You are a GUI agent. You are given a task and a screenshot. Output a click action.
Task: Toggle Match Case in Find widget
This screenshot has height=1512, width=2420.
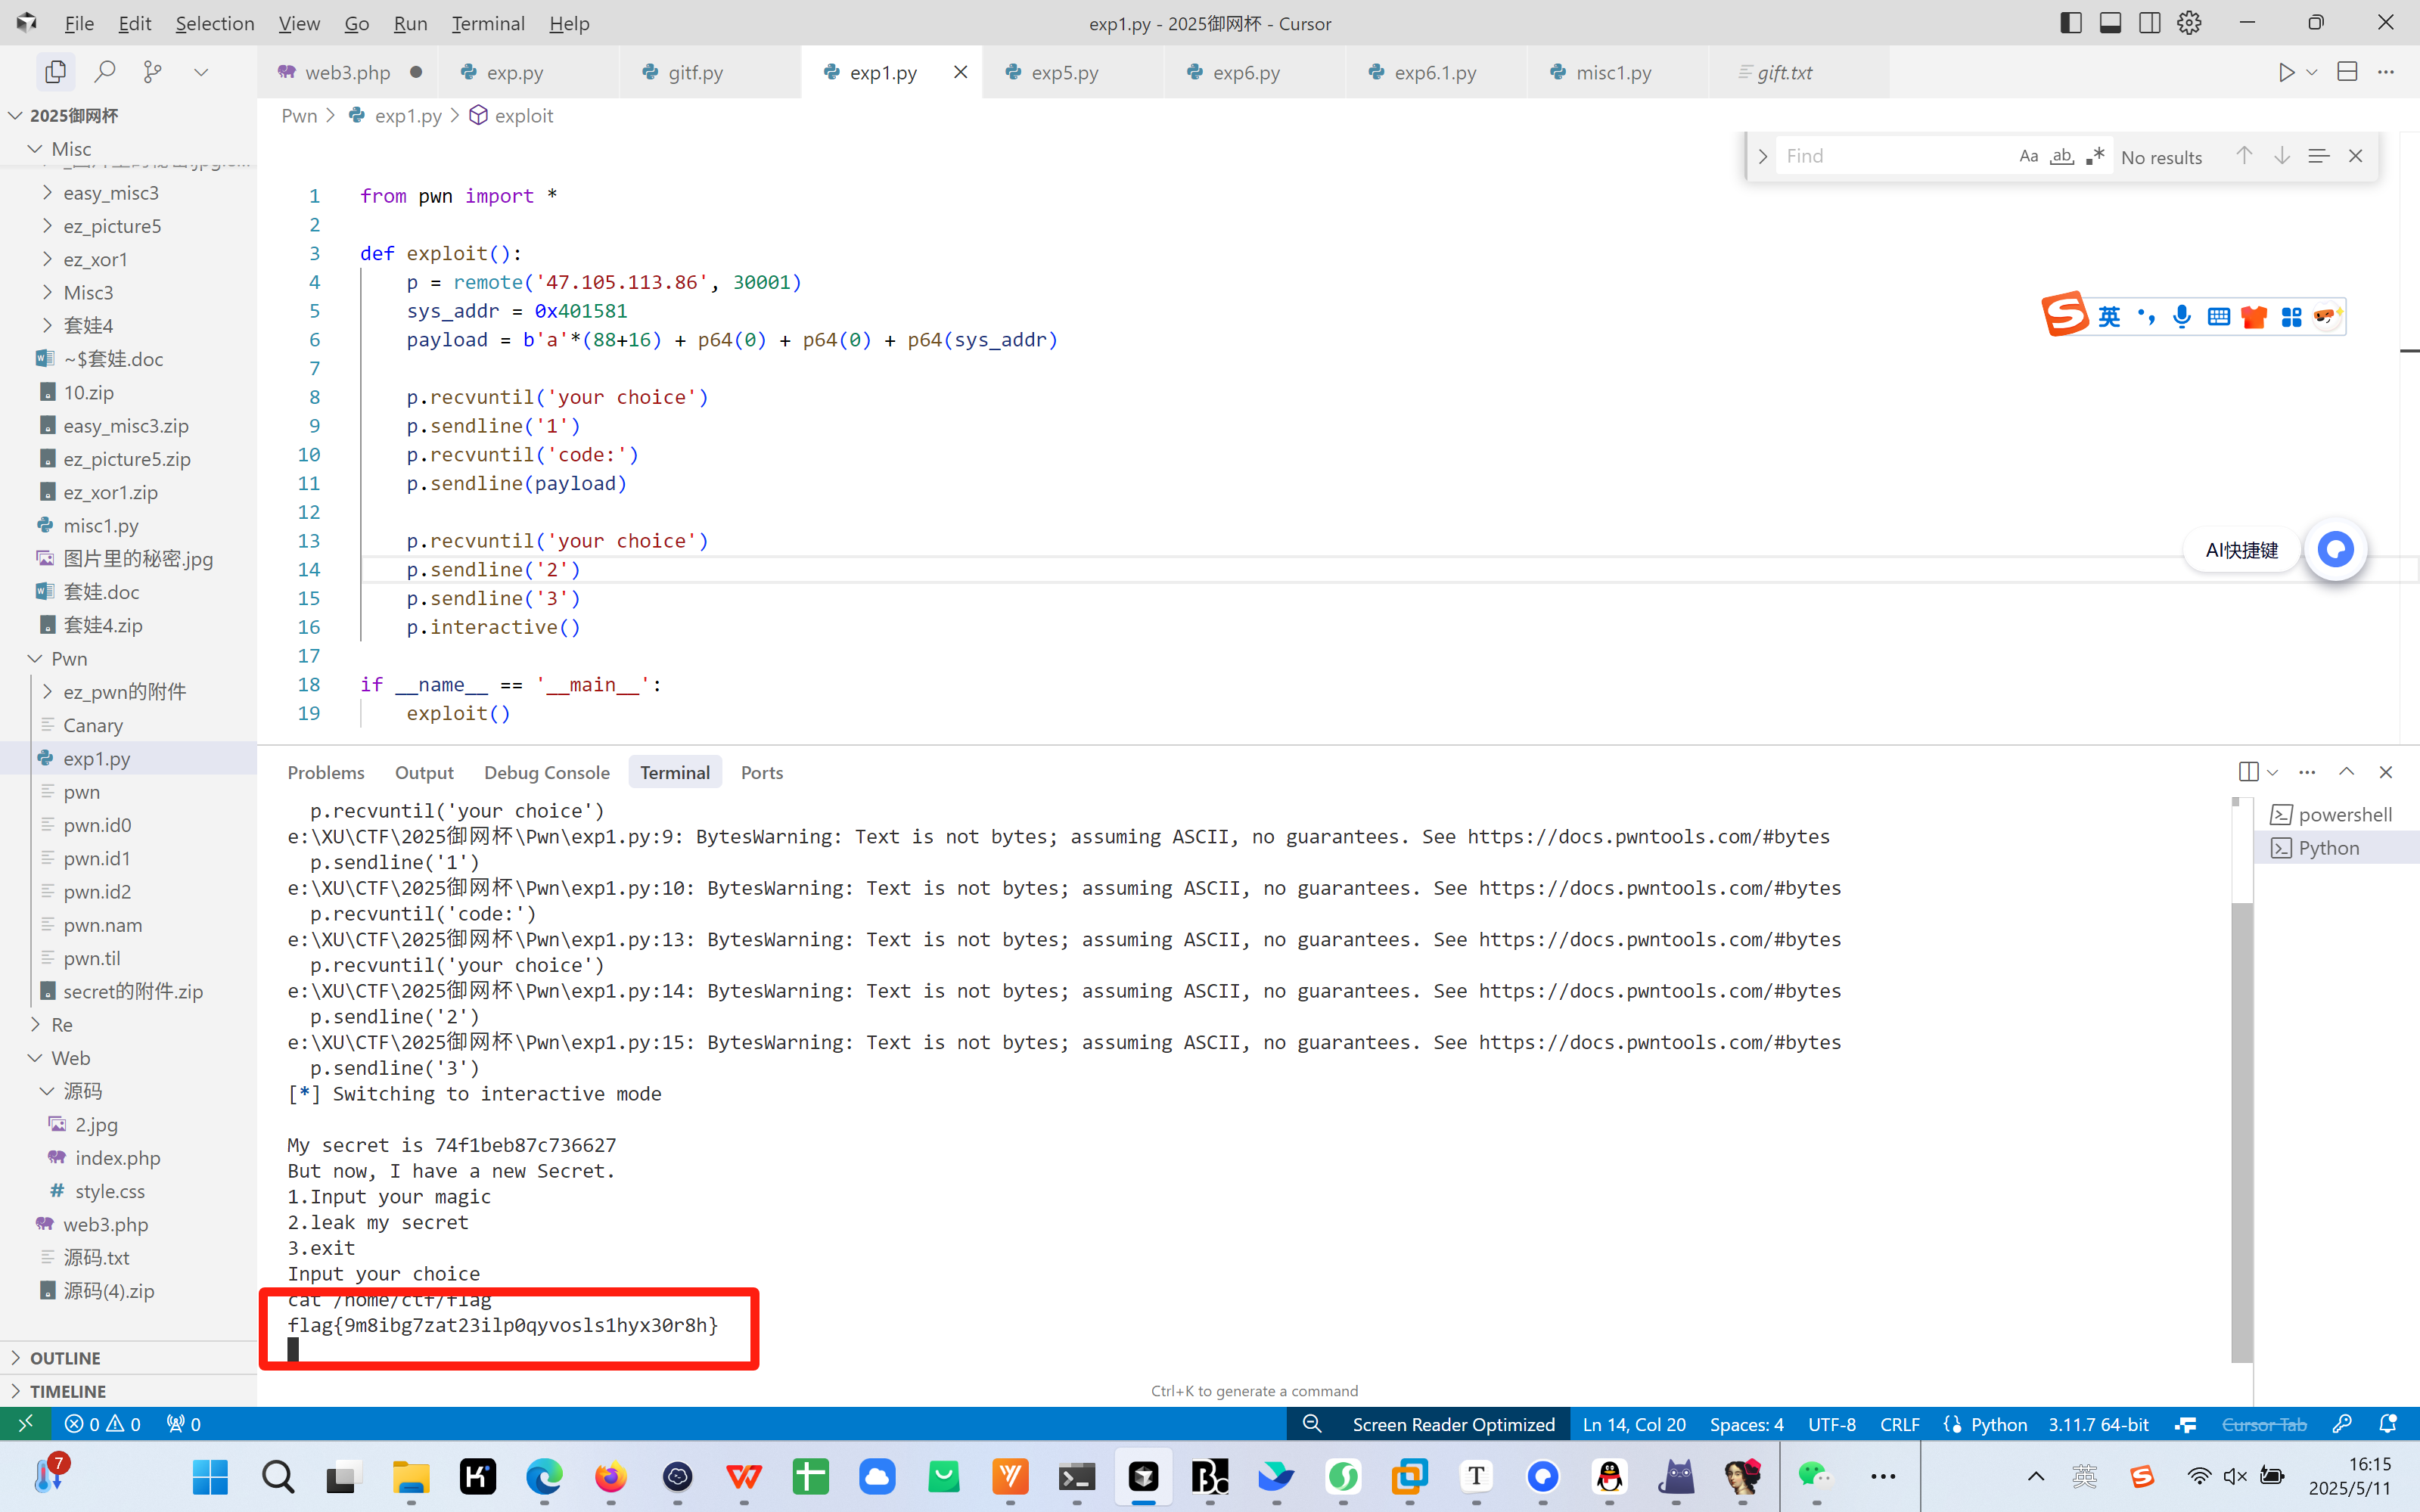pyautogui.click(x=2028, y=156)
